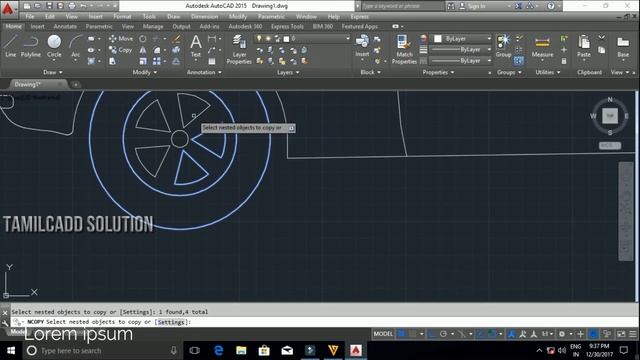Select the Scale tool icon
The height and width of the screenshot is (360, 640).
pyautogui.click(x=142, y=61)
